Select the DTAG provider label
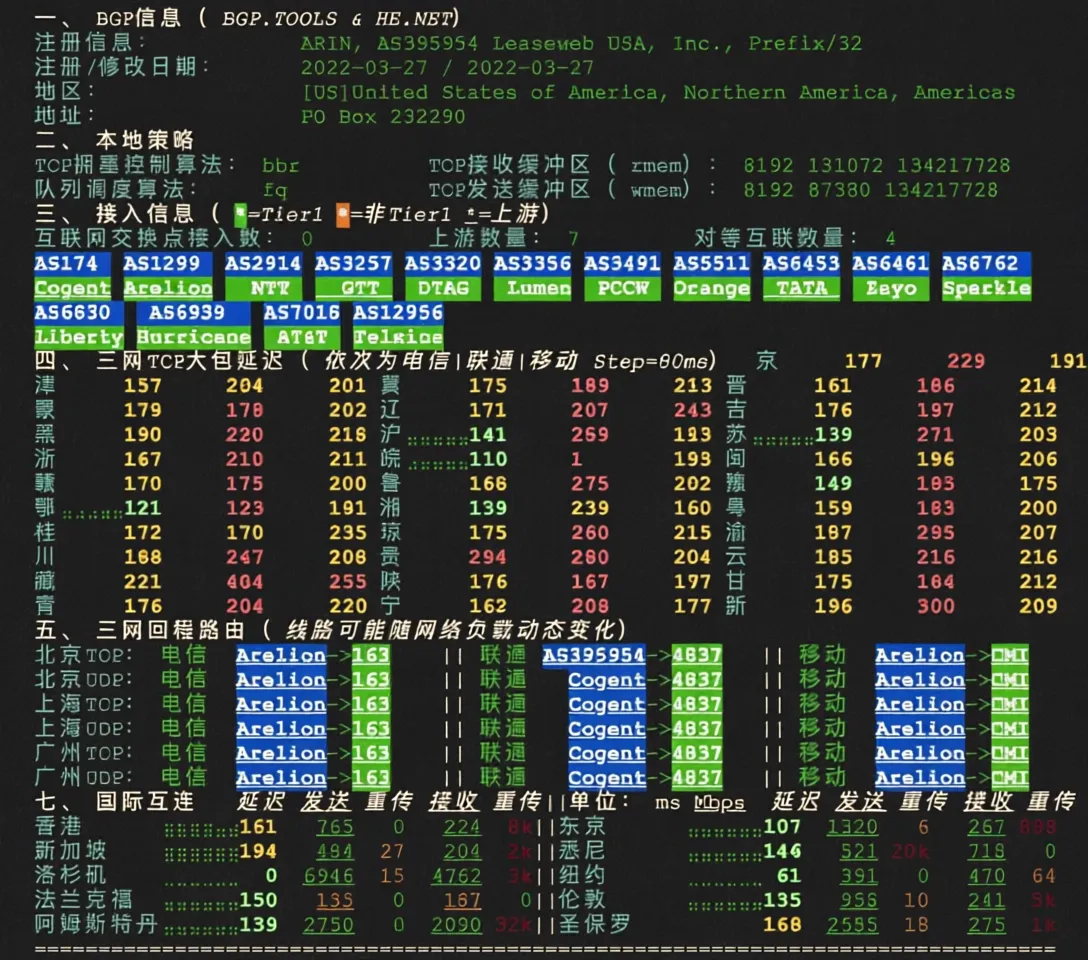The image size is (1088, 960). [443, 288]
